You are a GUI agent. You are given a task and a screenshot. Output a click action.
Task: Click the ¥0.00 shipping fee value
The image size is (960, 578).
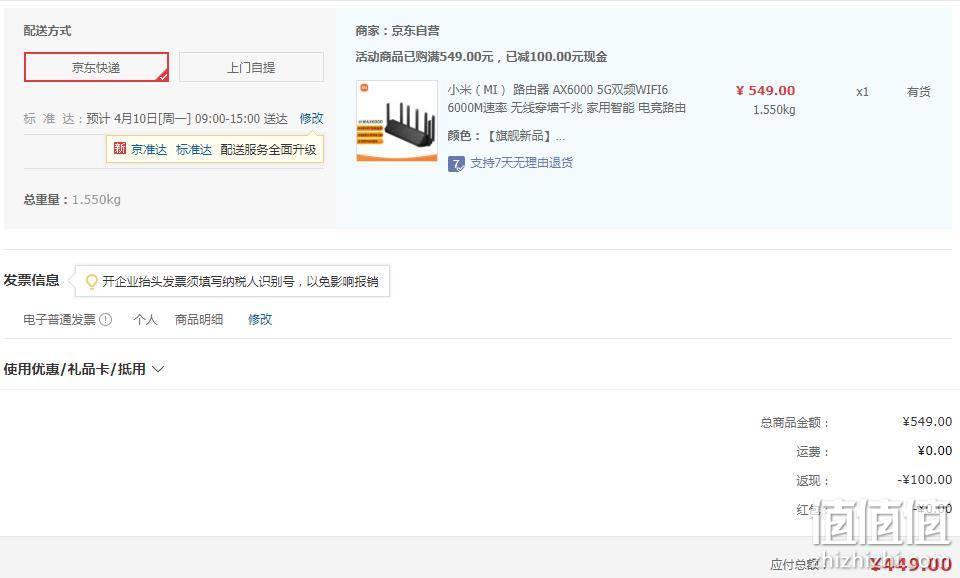(x=935, y=451)
